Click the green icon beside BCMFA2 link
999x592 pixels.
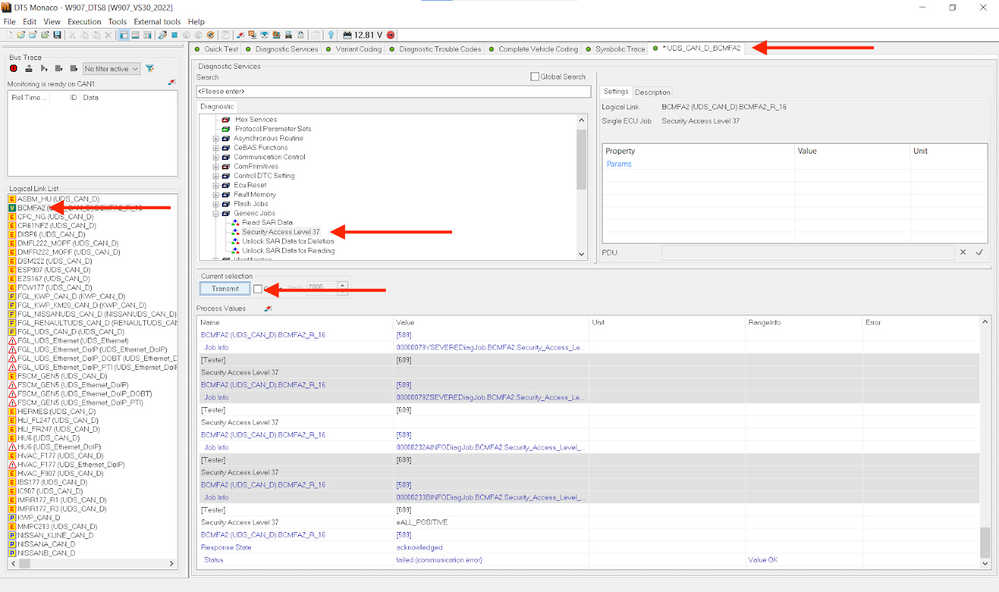(12, 208)
